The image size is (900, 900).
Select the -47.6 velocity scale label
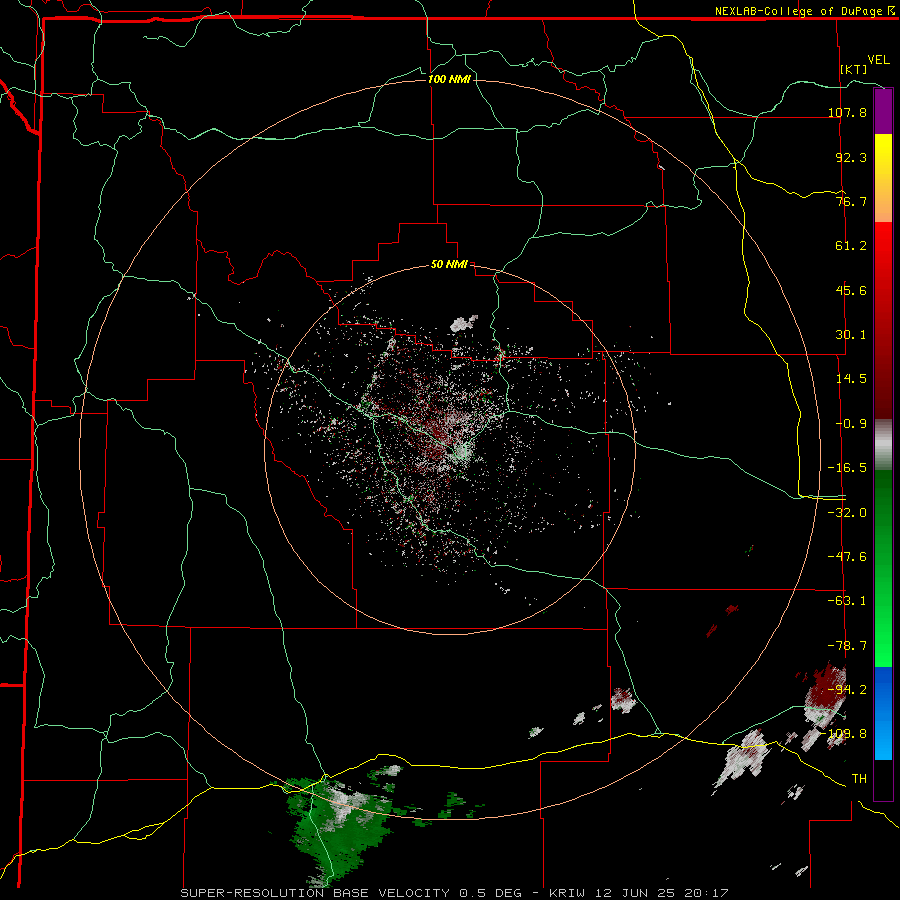(x=847, y=557)
